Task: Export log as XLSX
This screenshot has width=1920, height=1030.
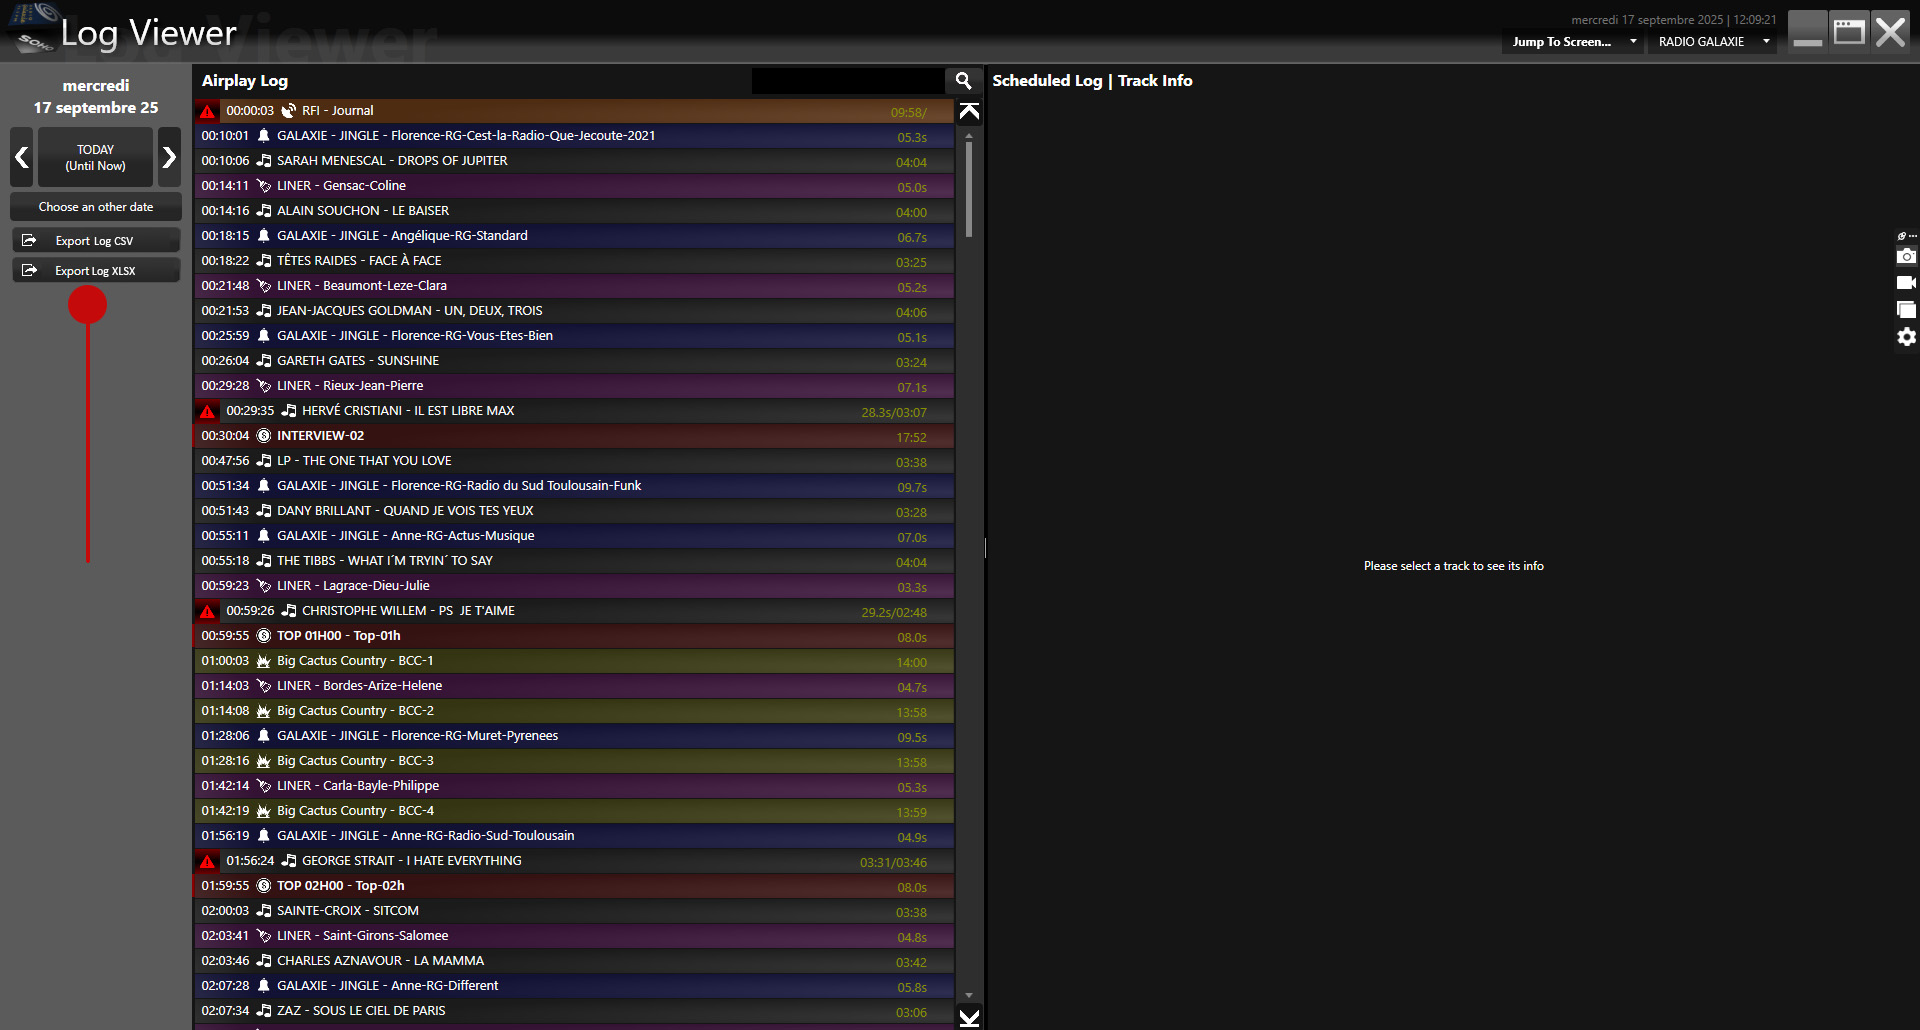Action: [x=96, y=271]
